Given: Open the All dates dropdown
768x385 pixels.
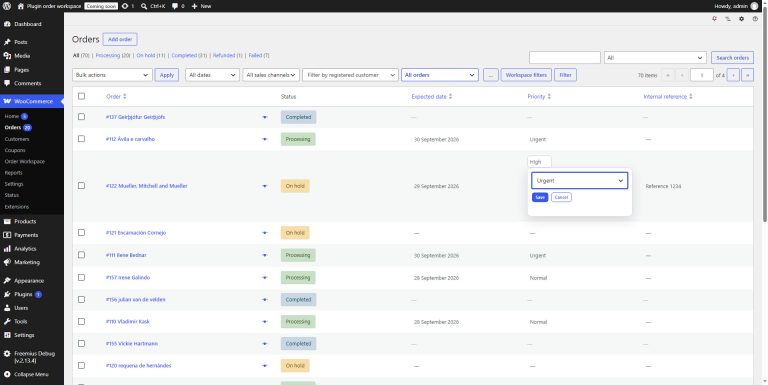Looking at the screenshot, I should (x=212, y=75).
